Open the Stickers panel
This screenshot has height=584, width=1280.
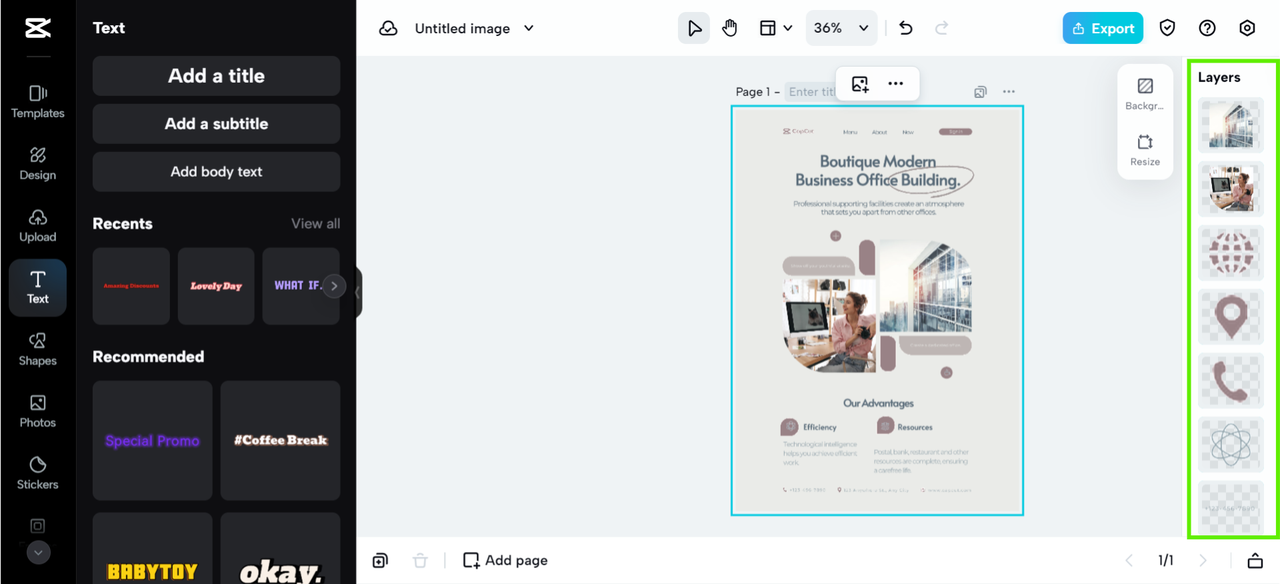point(38,474)
